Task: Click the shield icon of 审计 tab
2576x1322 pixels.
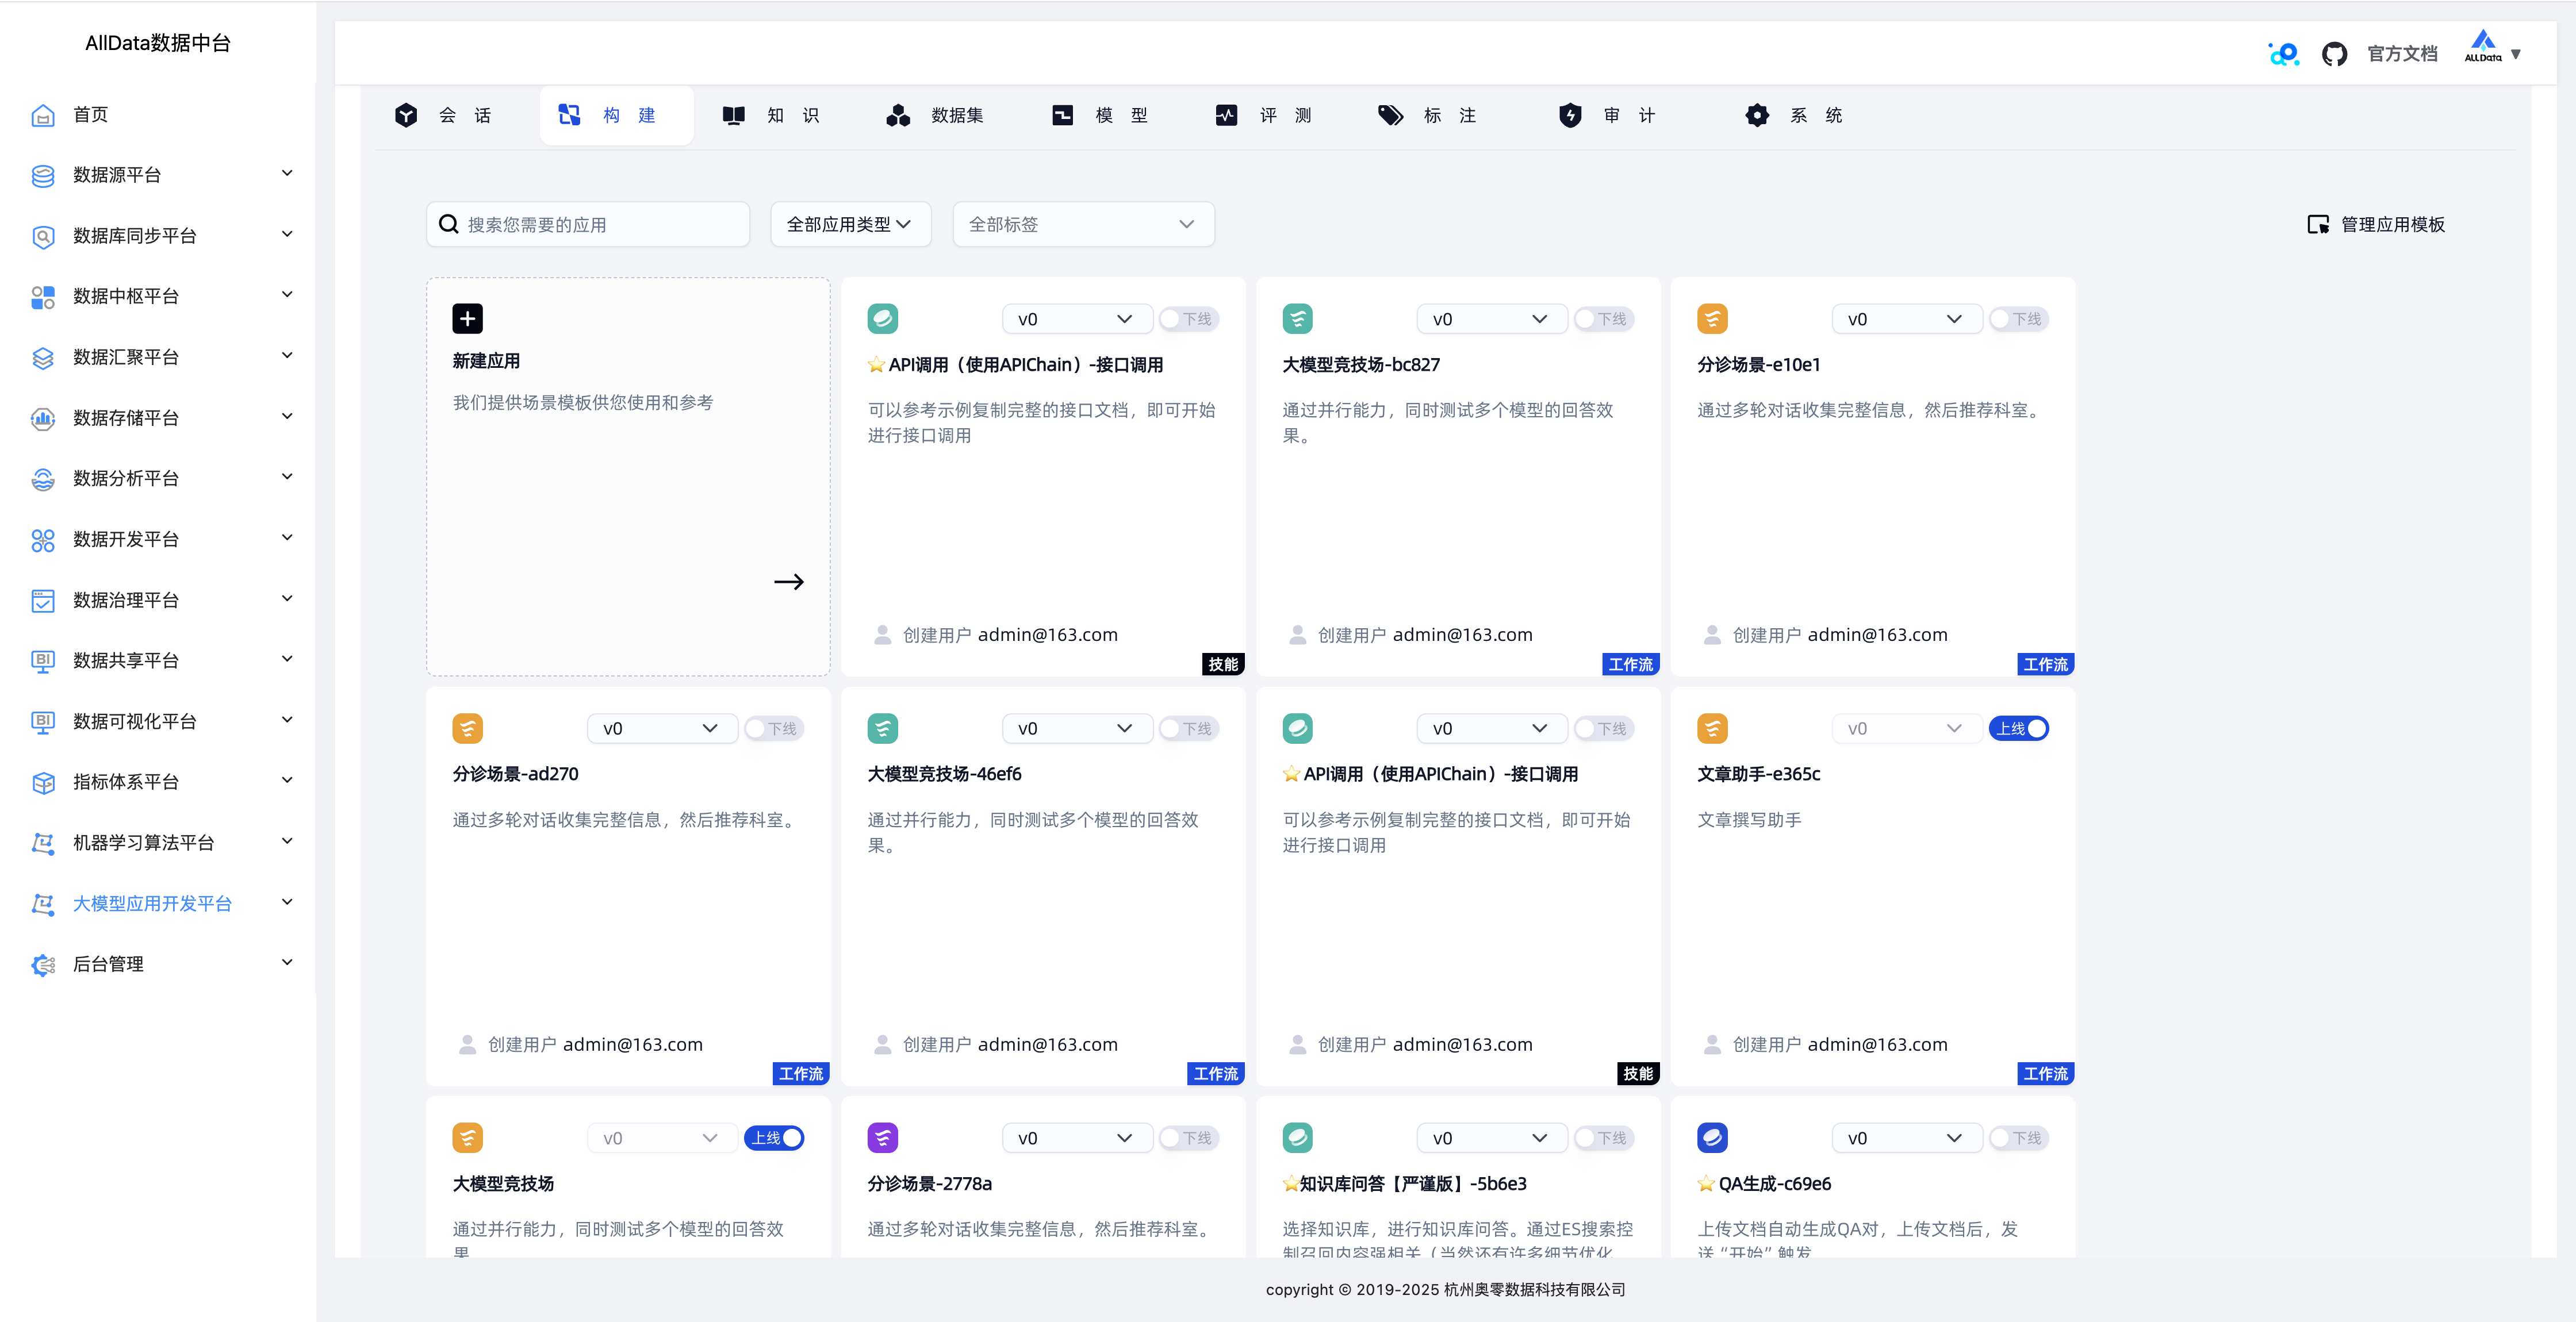Action: [1570, 115]
